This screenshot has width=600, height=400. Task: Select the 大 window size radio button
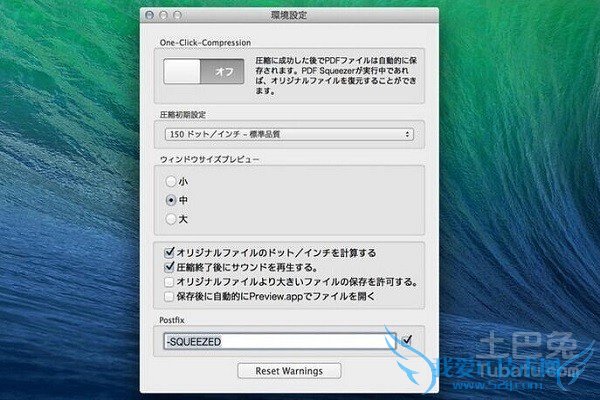point(171,219)
